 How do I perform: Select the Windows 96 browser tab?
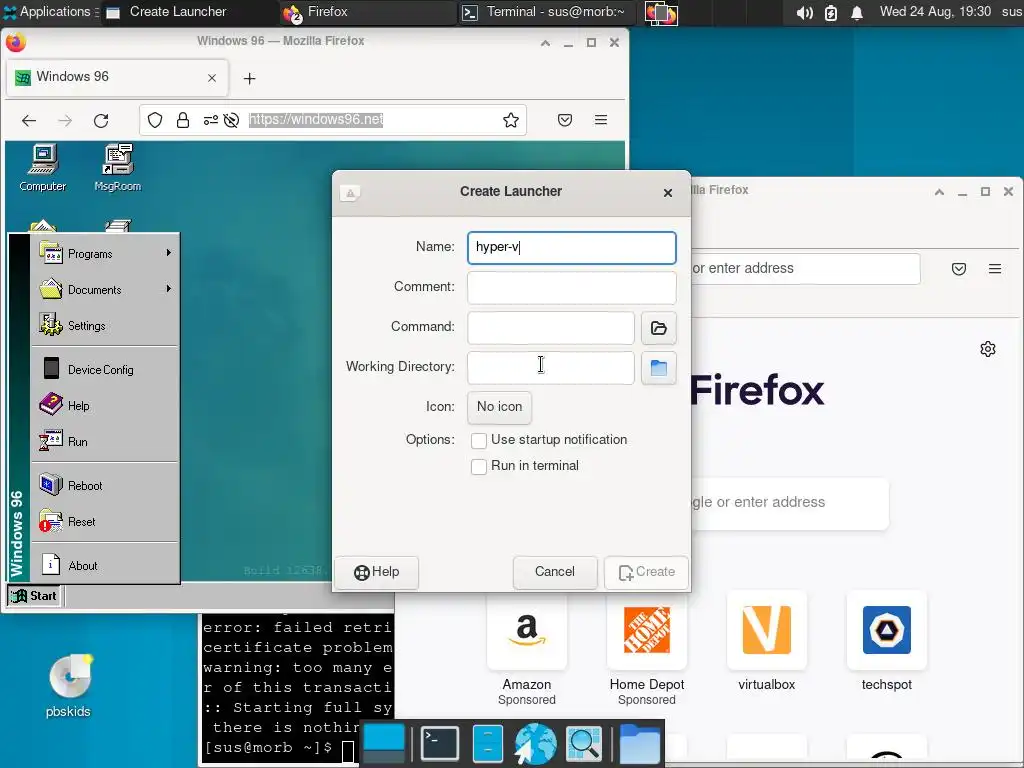(118, 78)
